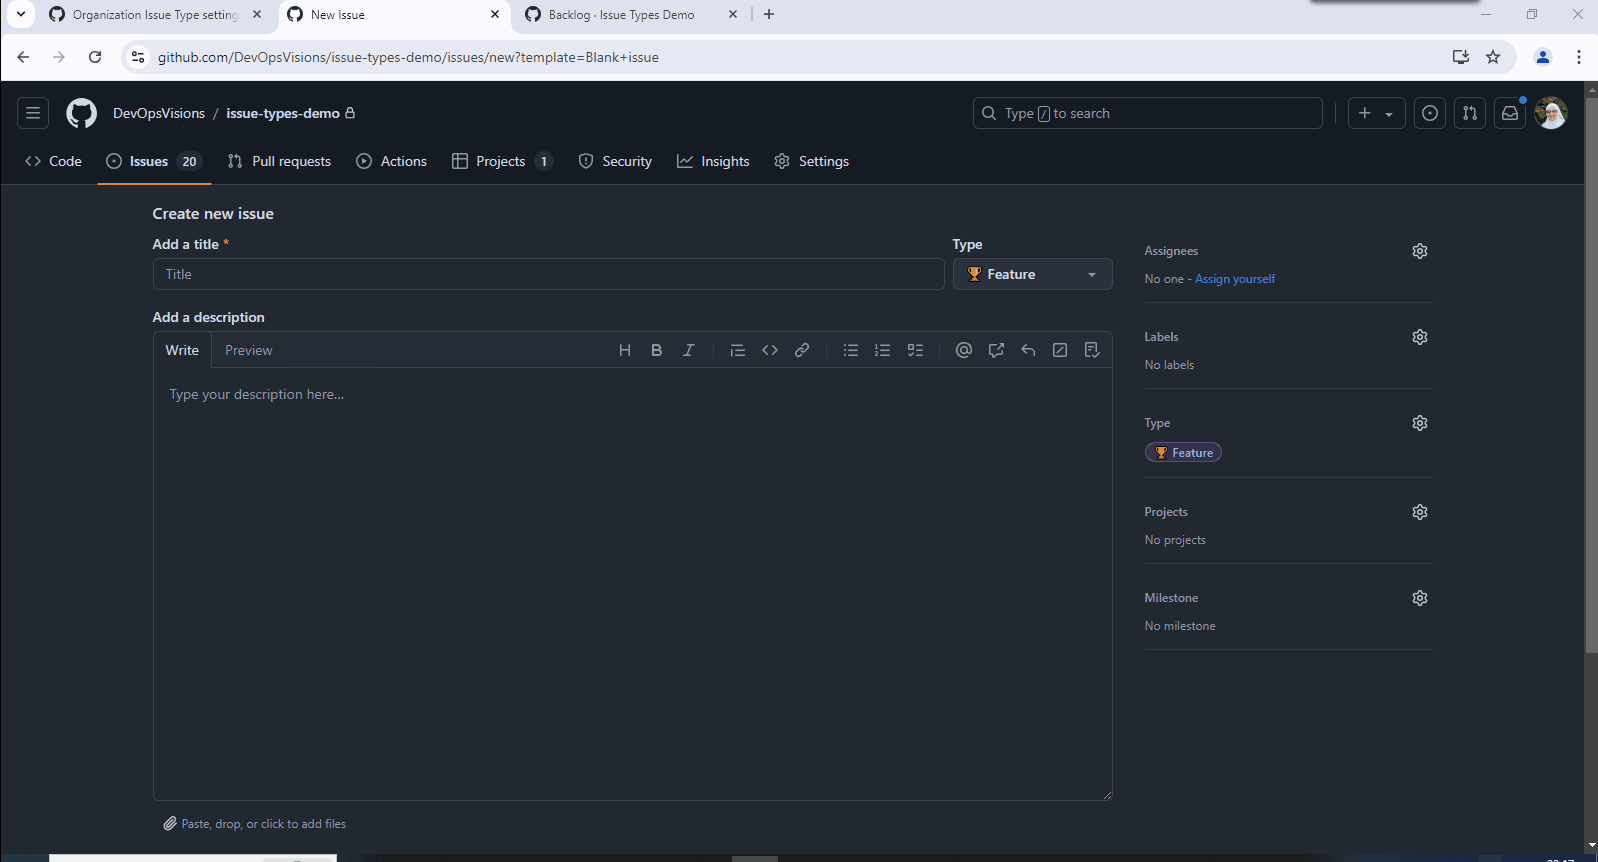Install the app via the address bar icon

(x=1461, y=57)
